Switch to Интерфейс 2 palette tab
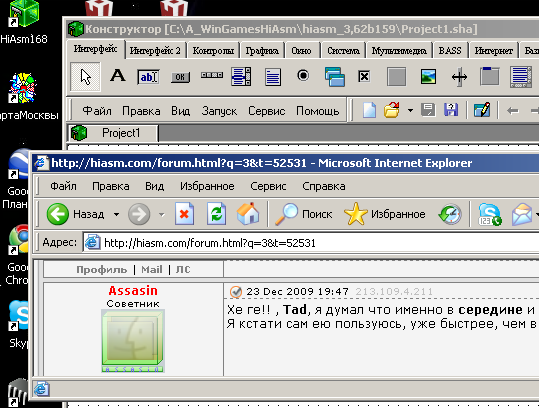Screen dimensions: 539x408 [155, 51]
